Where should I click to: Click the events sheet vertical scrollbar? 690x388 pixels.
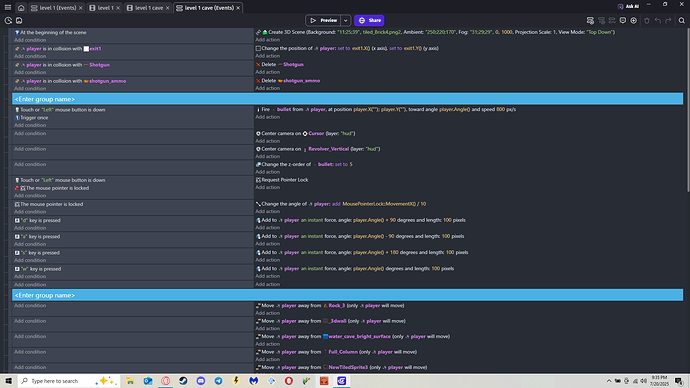coord(687,110)
